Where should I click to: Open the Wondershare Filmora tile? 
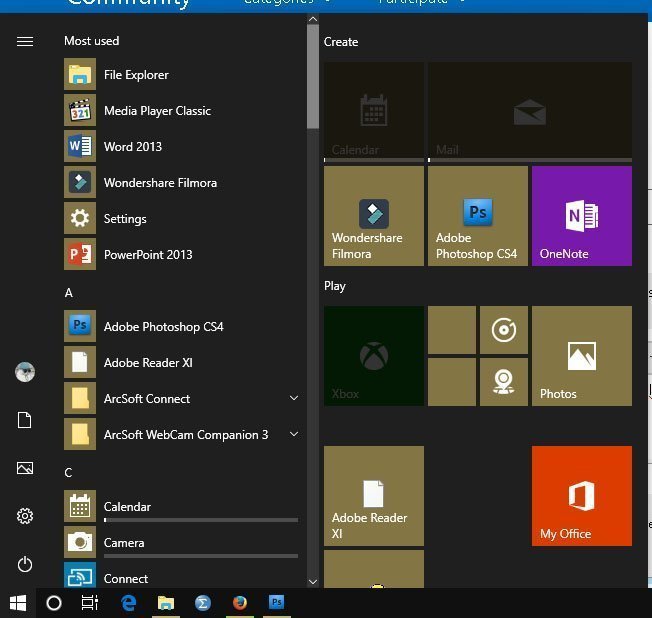point(374,216)
